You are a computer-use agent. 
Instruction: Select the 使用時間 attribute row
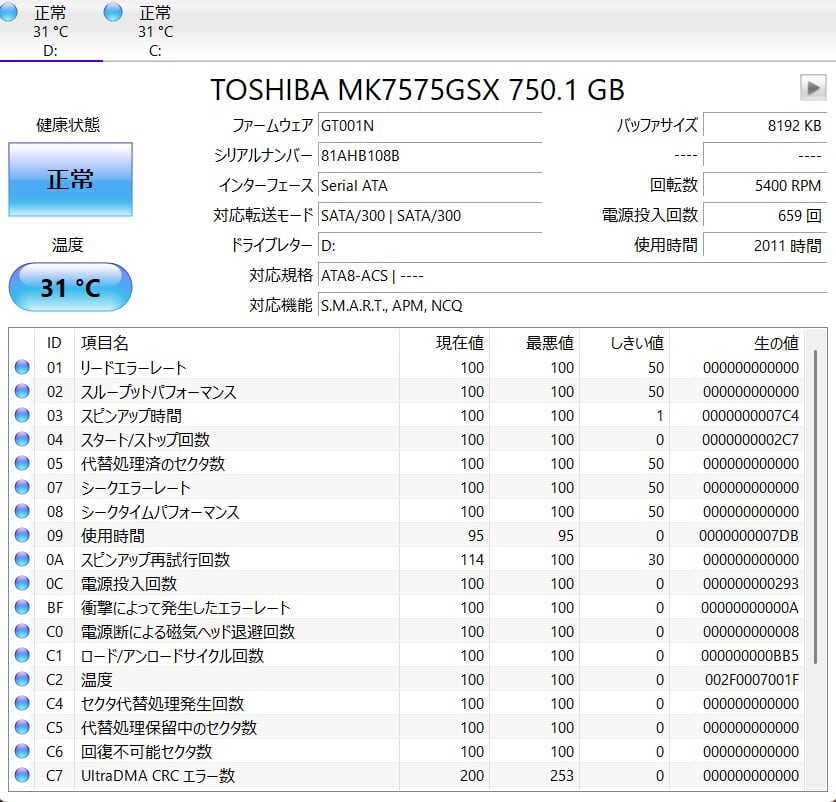click(400, 536)
